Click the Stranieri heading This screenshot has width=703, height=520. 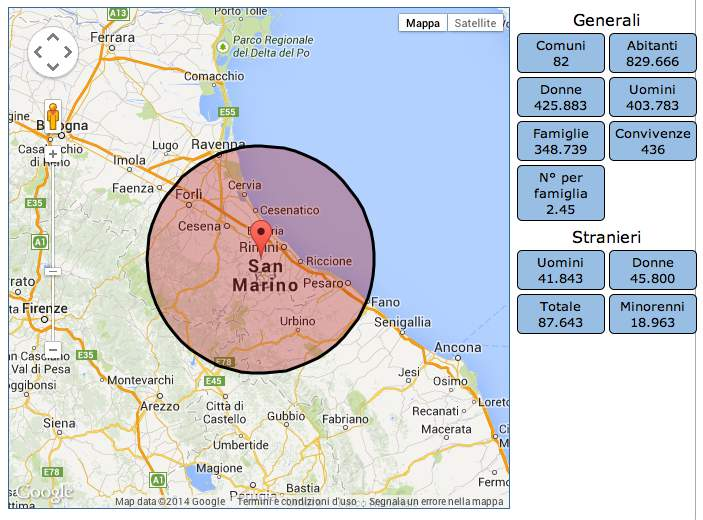(x=606, y=237)
